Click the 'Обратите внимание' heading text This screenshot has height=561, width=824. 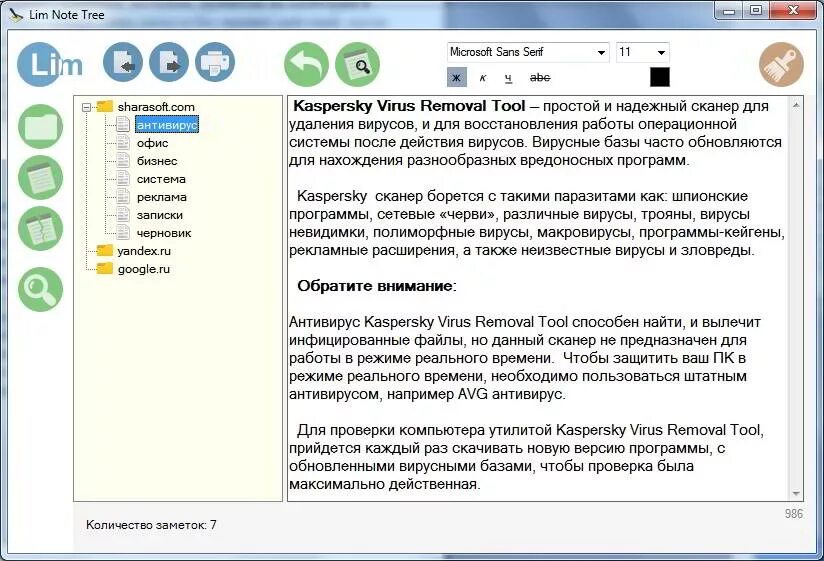coord(375,286)
